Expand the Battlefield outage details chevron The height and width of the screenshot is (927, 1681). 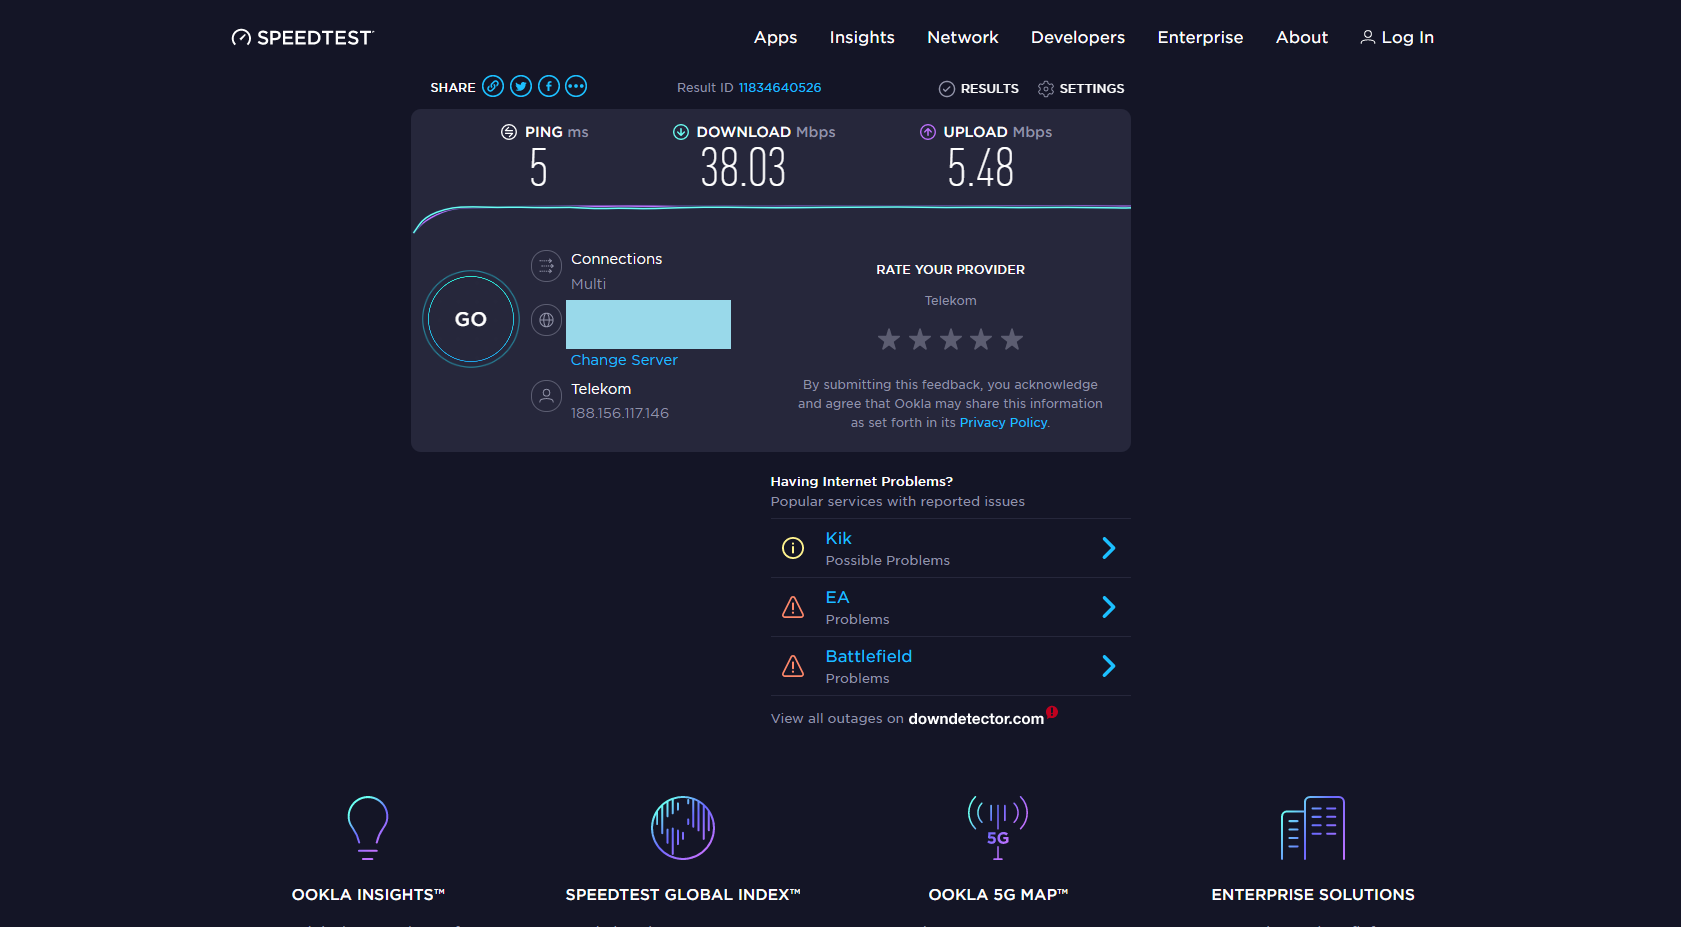(x=1109, y=666)
